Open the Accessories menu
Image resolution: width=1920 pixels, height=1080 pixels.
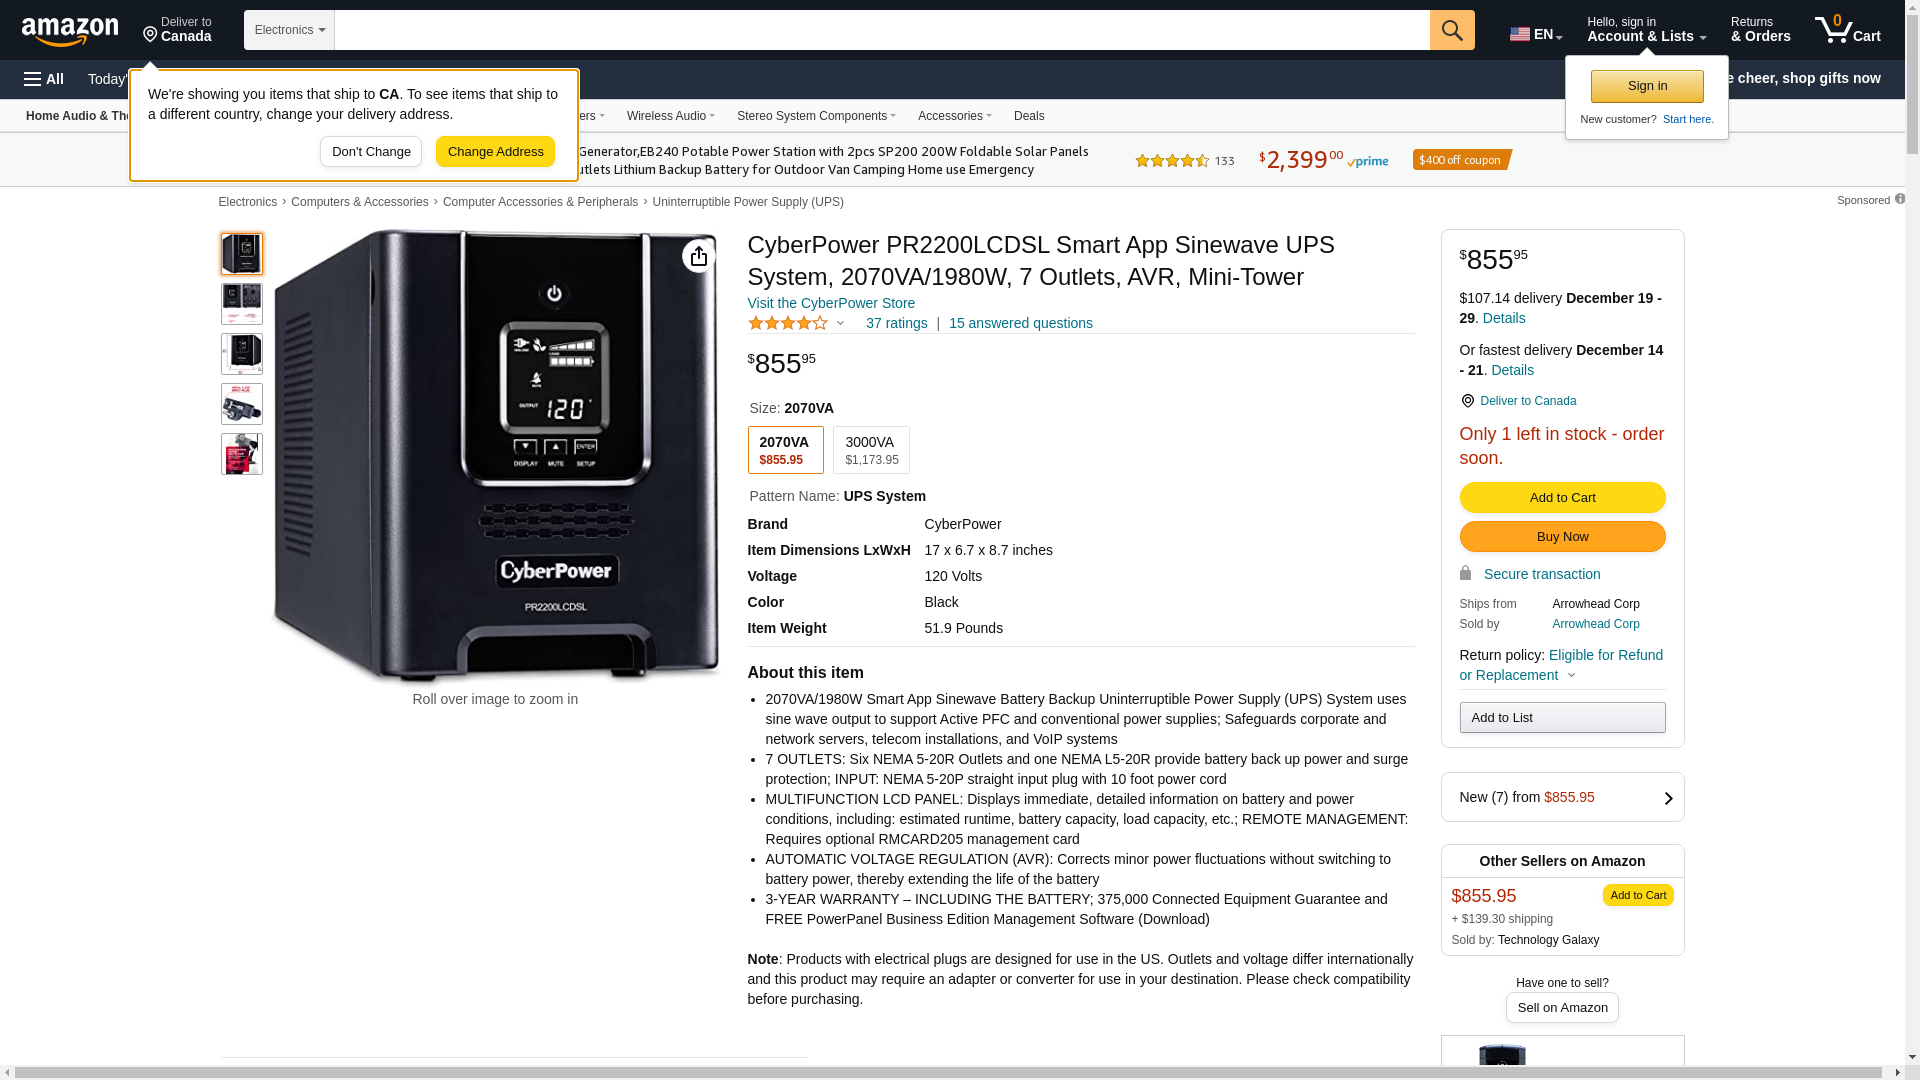coord(954,116)
